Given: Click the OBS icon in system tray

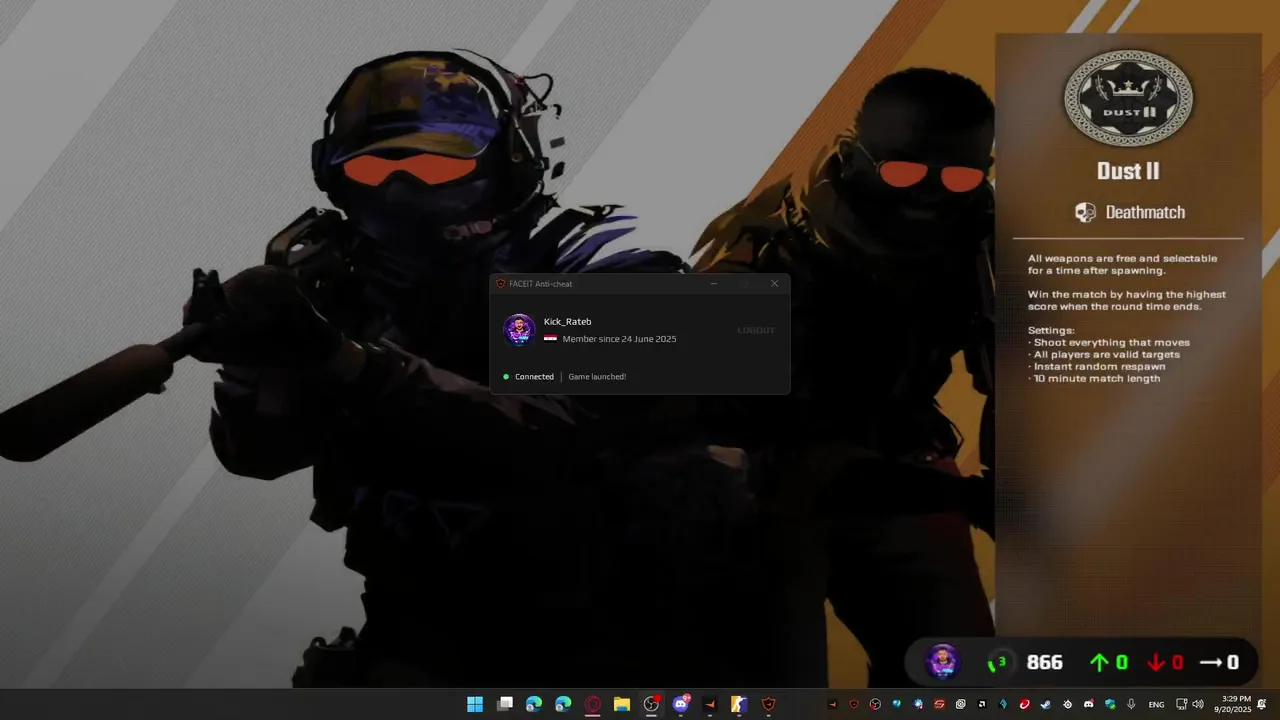Looking at the screenshot, I should (x=875, y=704).
